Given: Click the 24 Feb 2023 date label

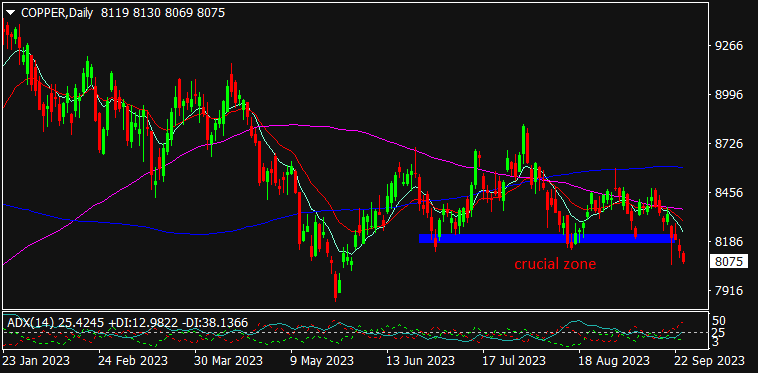Looking at the screenshot, I should tap(134, 360).
